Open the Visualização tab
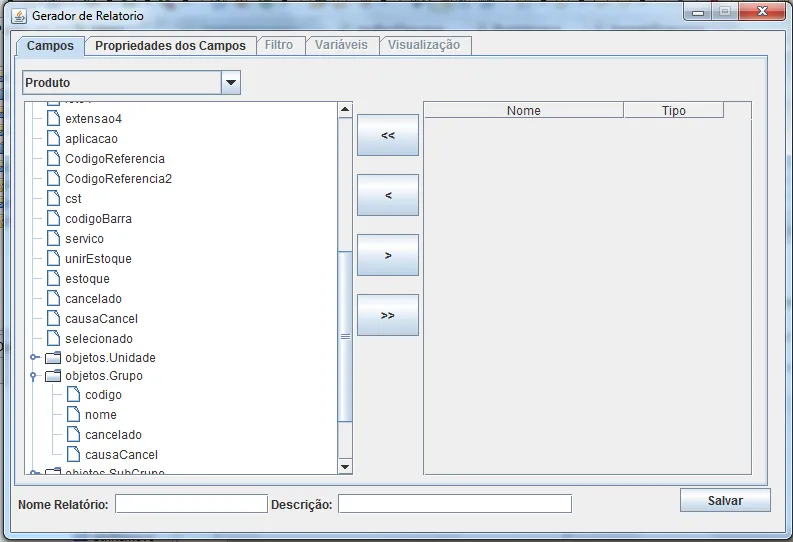Image resolution: width=793 pixels, height=542 pixels. (424, 45)
